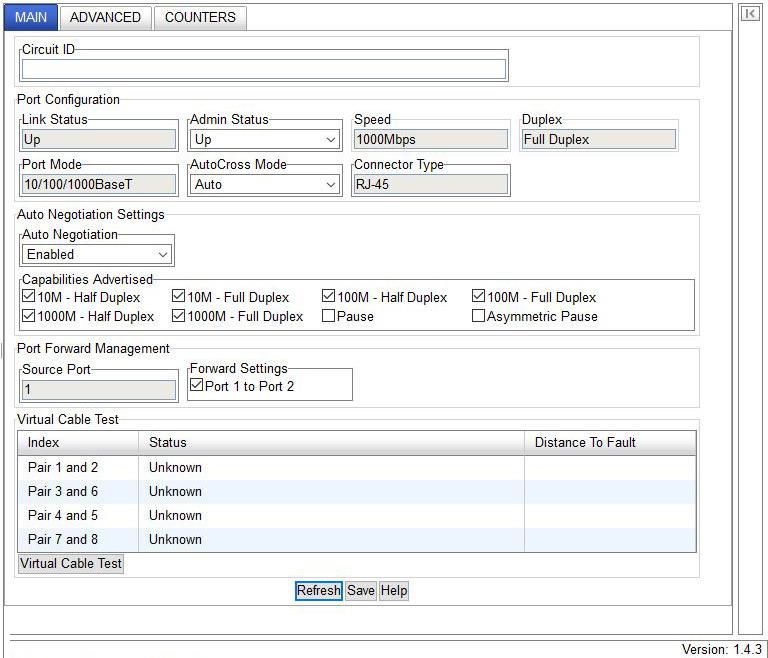Toggle 1000M - Full Duplex checkbox
The height and width of the screenshot is (658, 768).
[x=179, y=316]
